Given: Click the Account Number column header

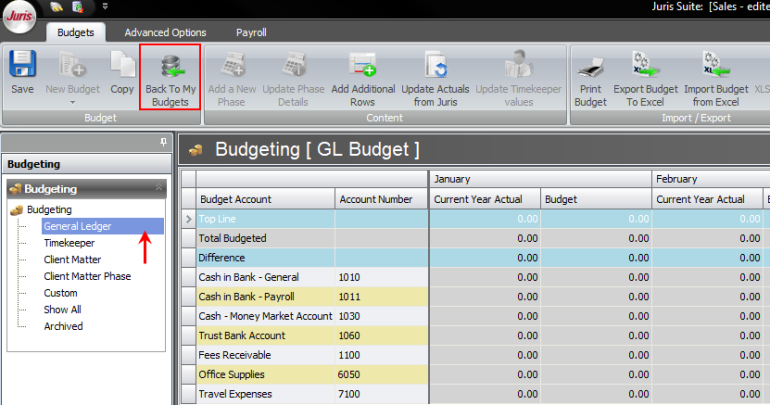Looking at the screenshot, I should (375, 199).
